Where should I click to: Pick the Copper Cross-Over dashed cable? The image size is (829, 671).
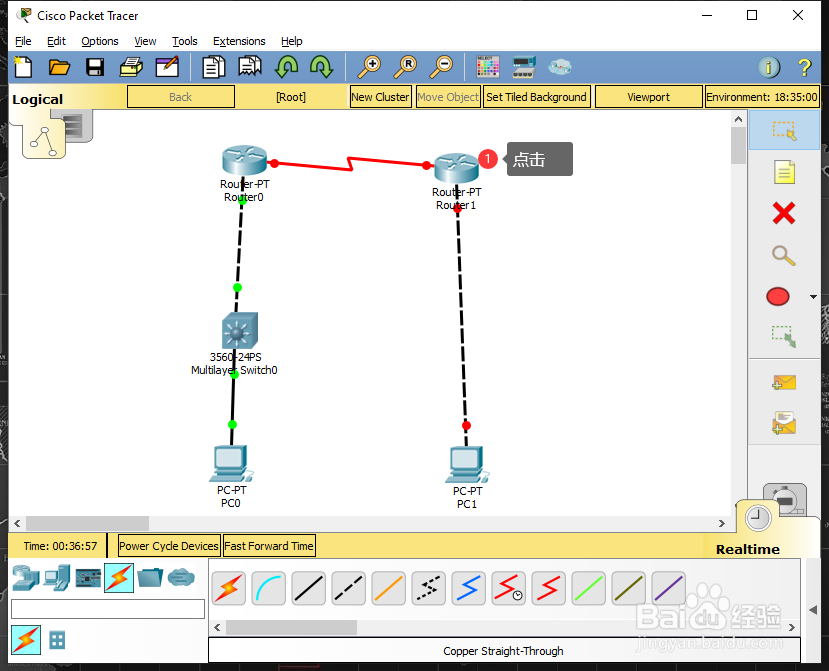pyautogui.click(x=349, y=588)
